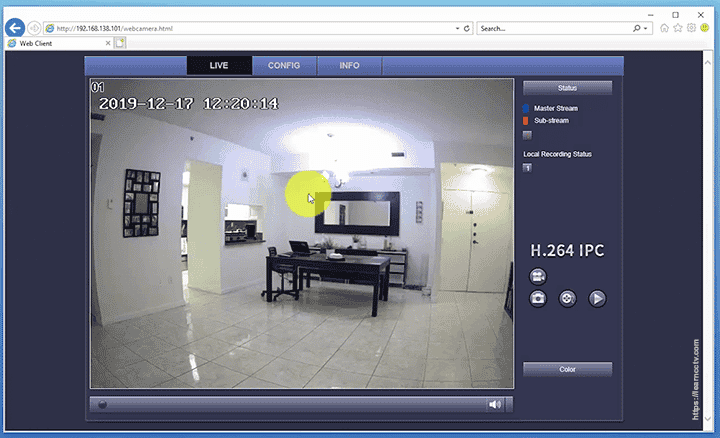Select the Sub-stream option
720x438 pixels.
550,121
